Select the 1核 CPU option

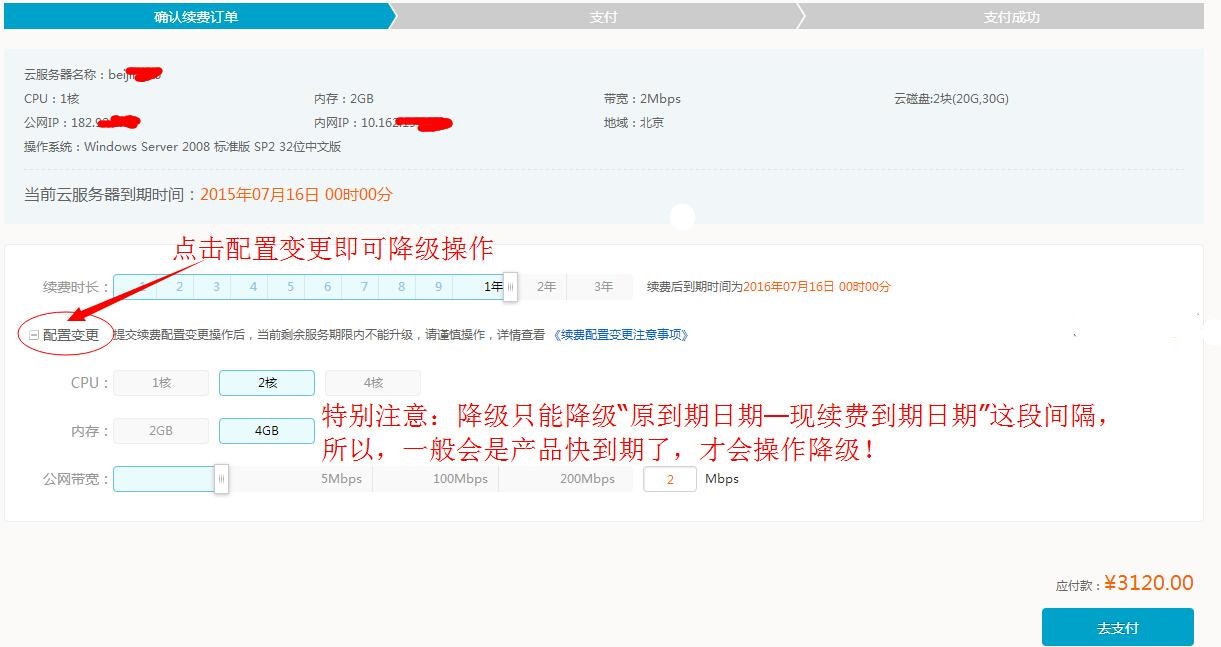click(x=161, y=383)
